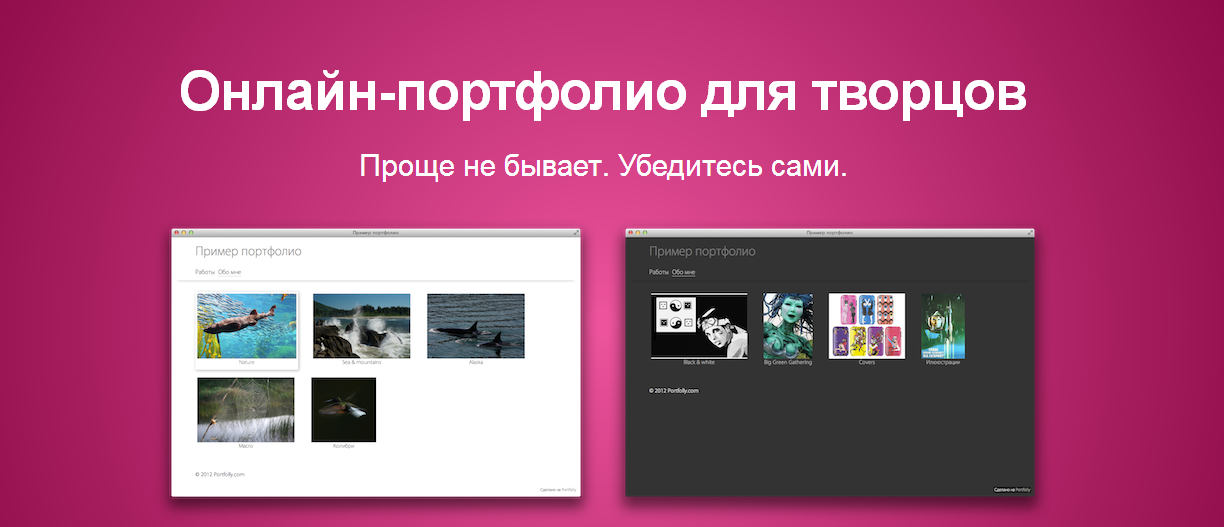Click Работы tab in light portfolio
The width and height of the screenshot is (1224, 527).
[x=205, y=272]
